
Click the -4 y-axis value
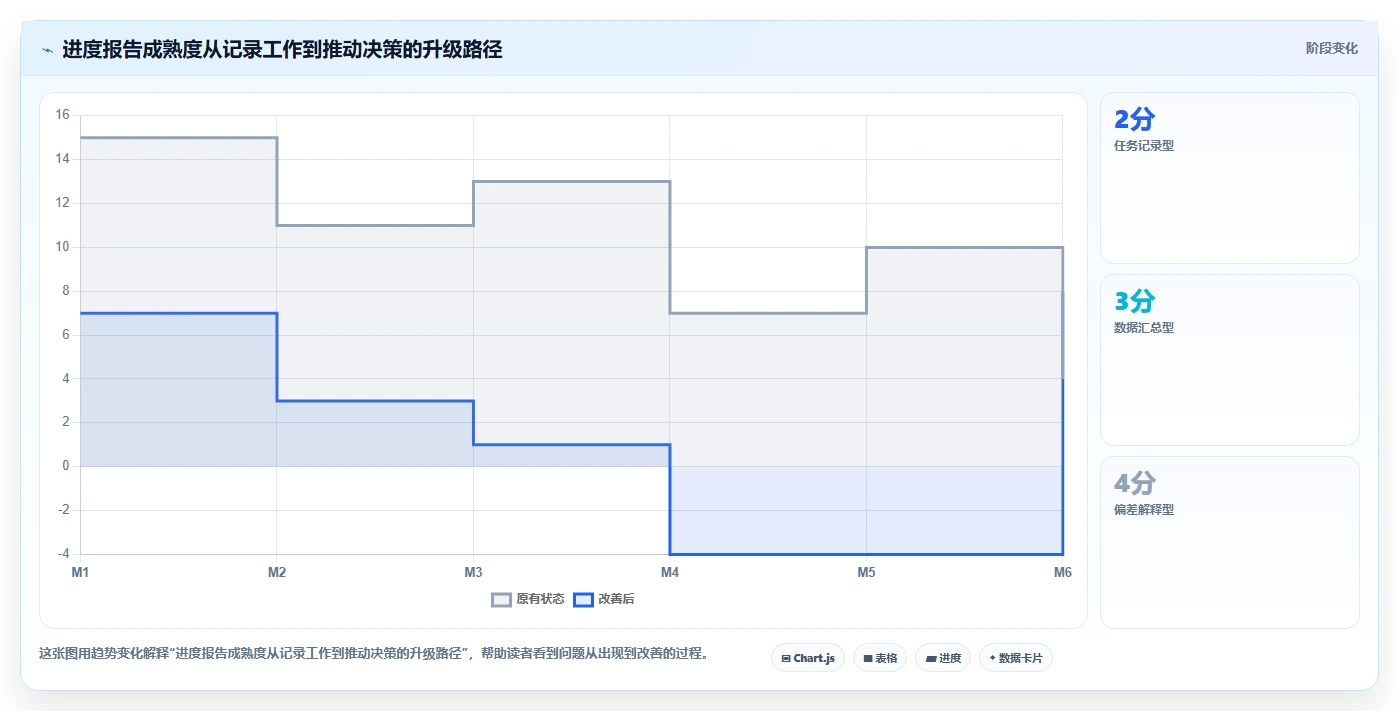tap(64, 554)
